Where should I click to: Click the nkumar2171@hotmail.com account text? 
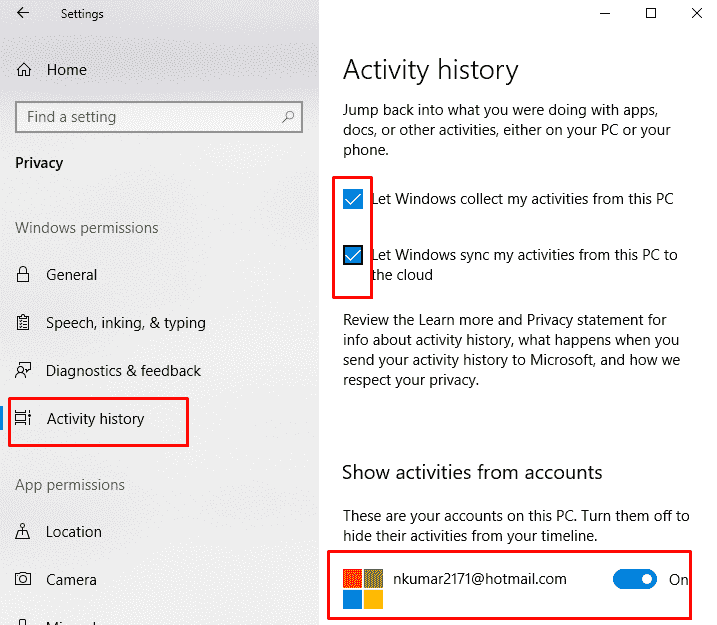[x=480, y=579]
